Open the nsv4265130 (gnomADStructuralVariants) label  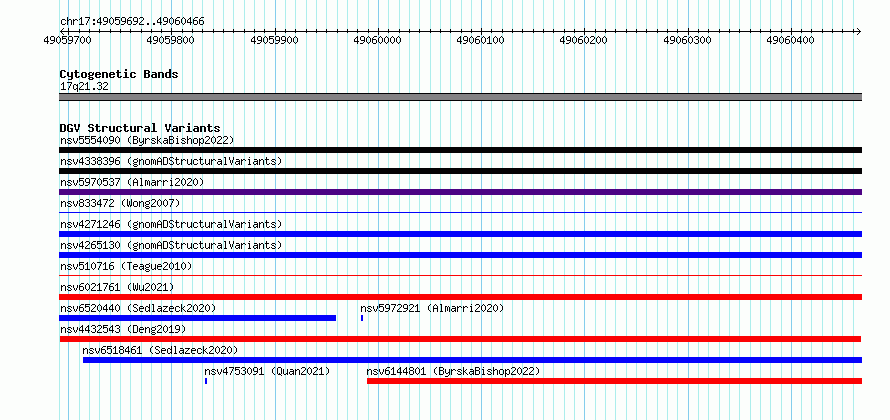(x=171, y=245)
